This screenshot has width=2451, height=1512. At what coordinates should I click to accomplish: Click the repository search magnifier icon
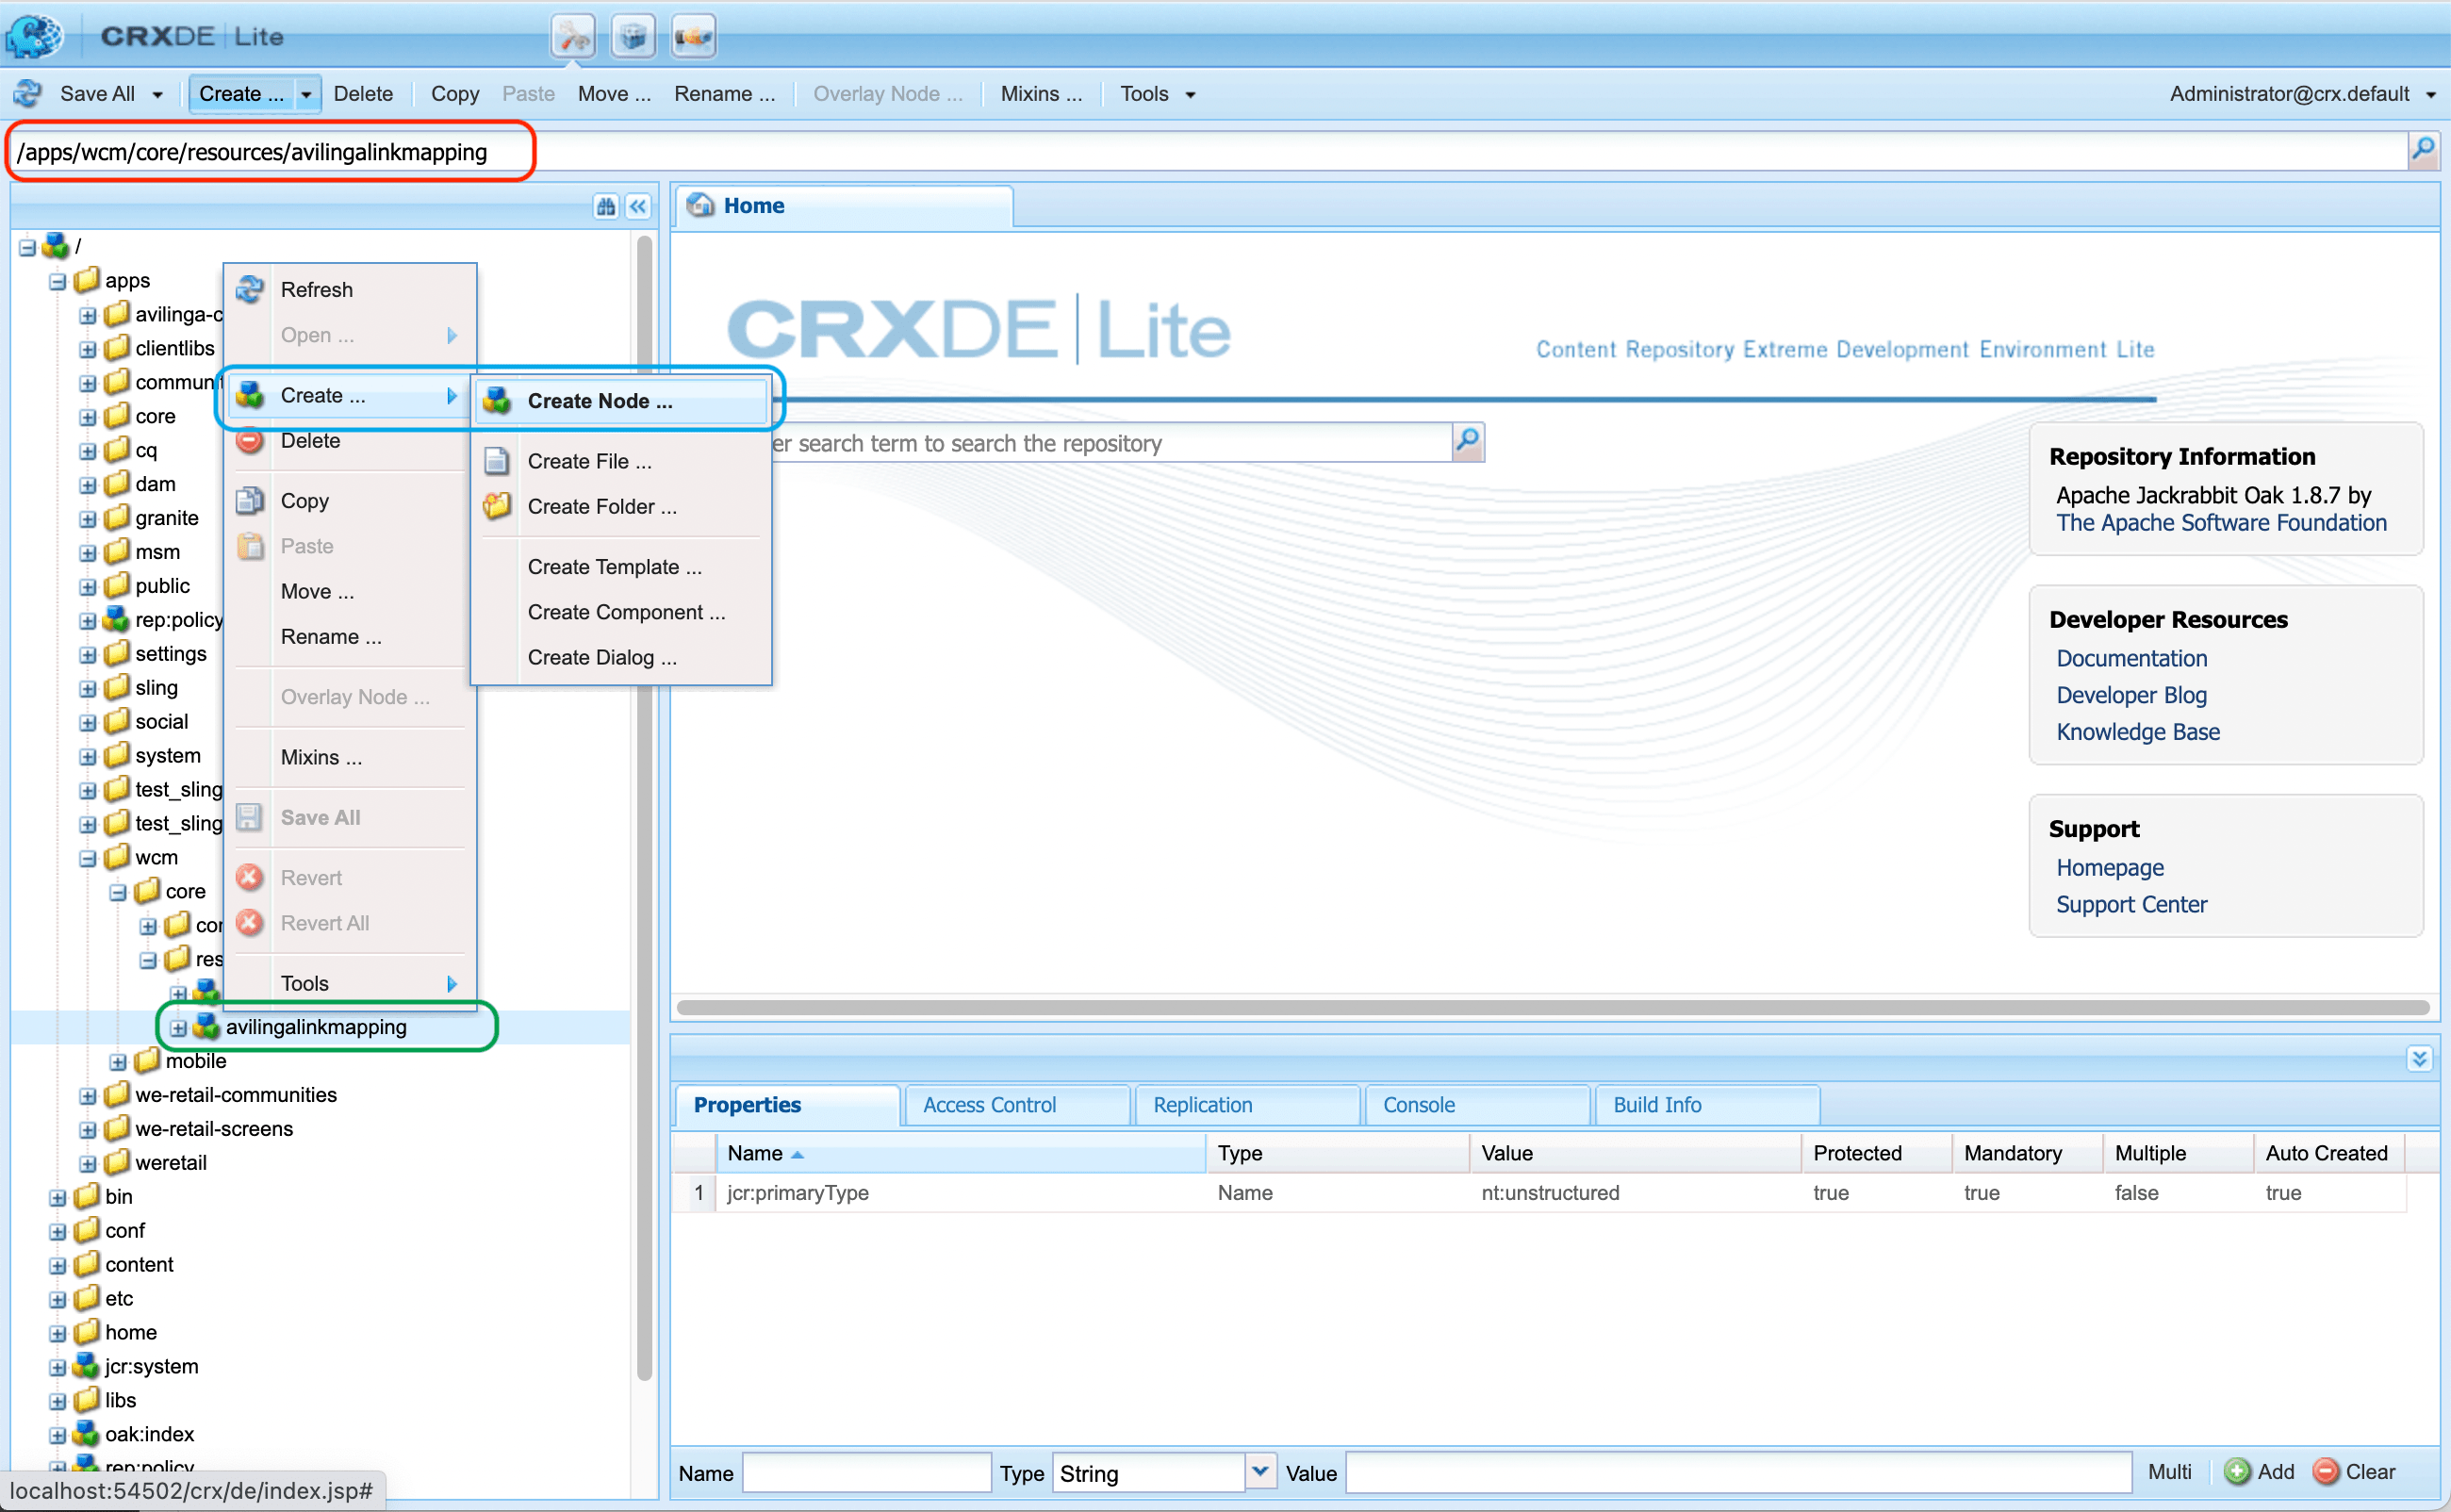point(1467,441)
